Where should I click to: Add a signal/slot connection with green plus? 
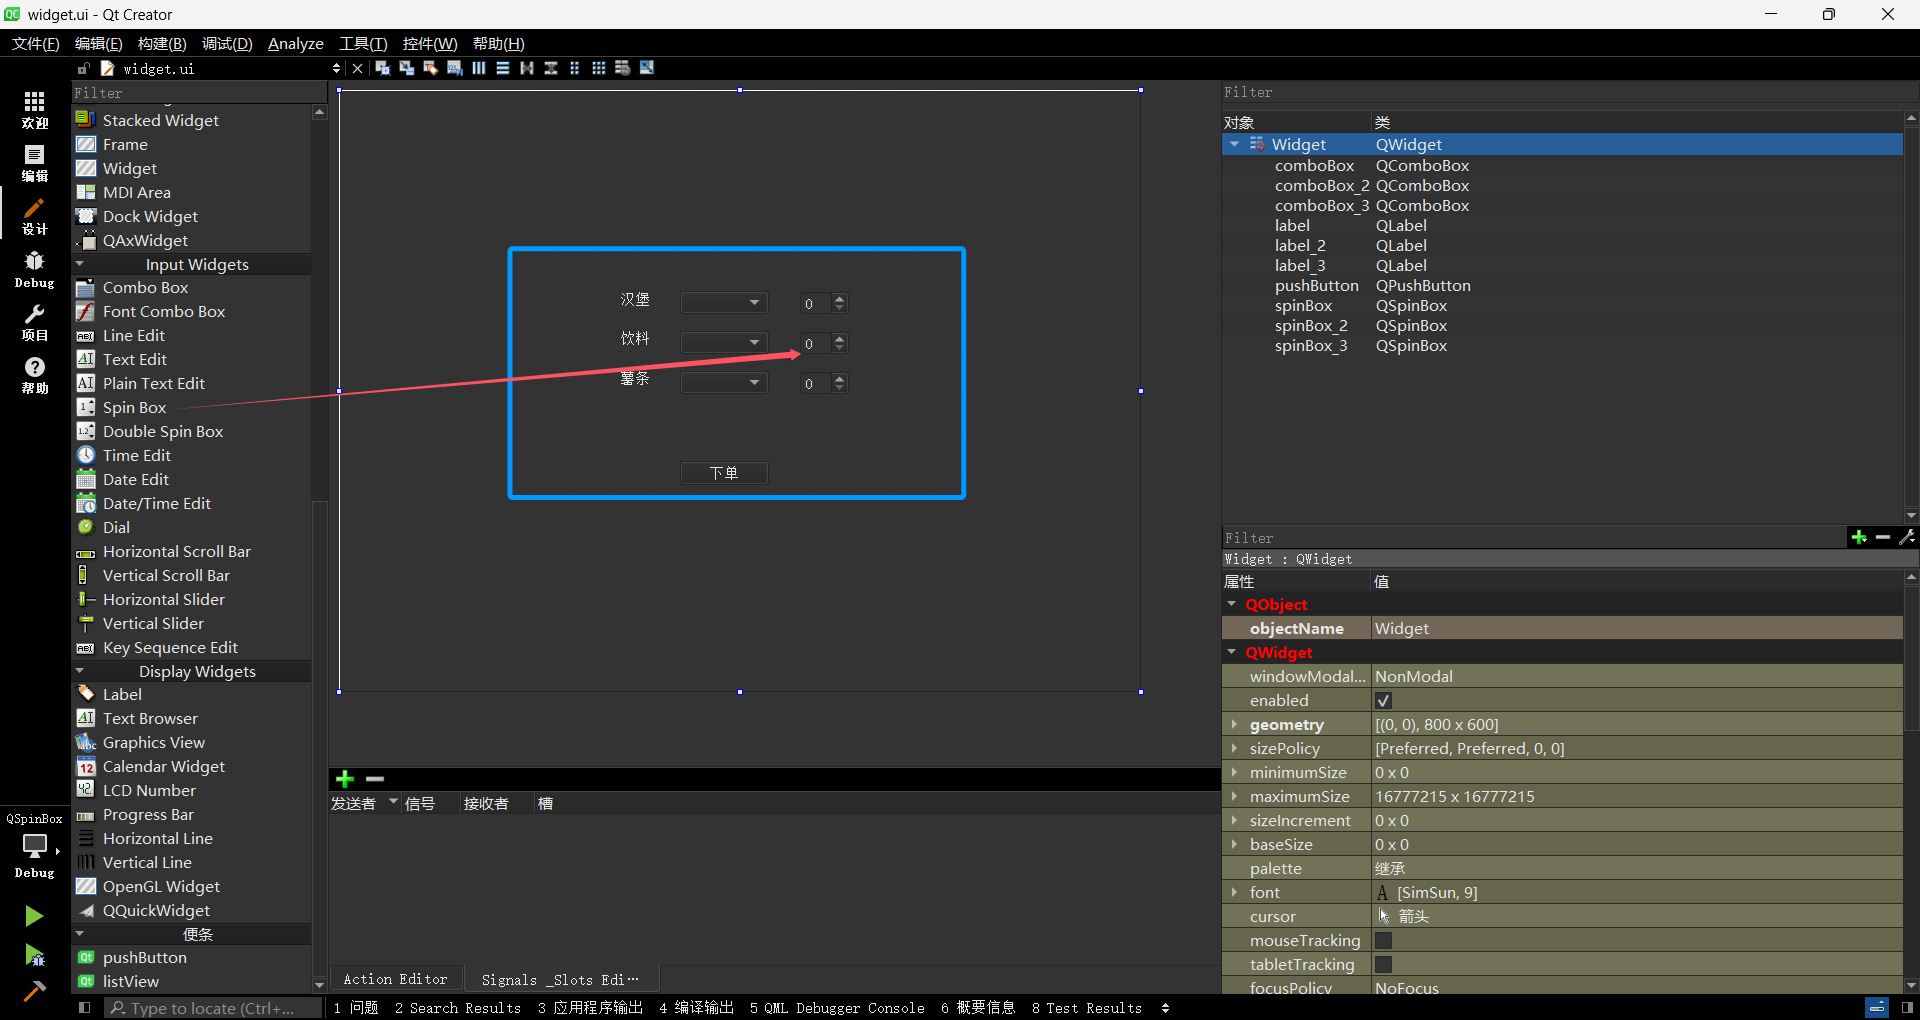pos(345,779)
